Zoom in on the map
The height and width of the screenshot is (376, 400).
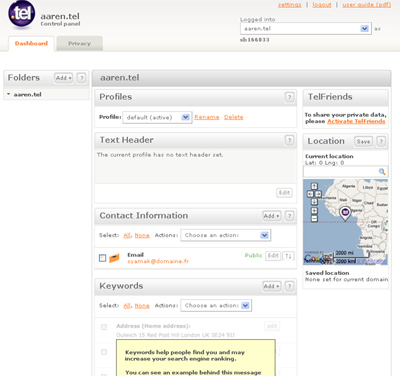point(314,211)
